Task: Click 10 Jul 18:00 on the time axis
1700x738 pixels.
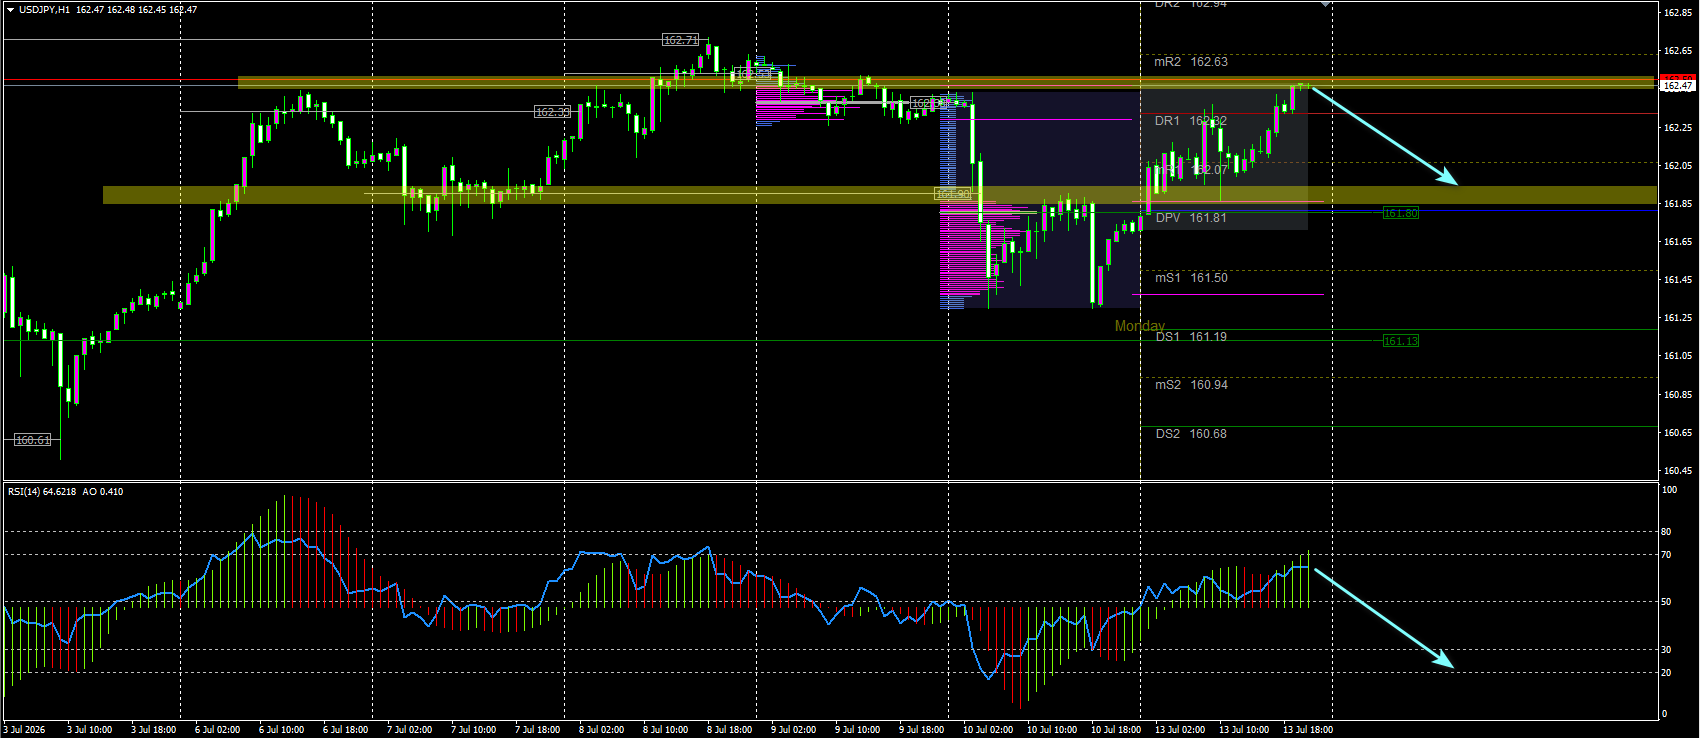Action: (x=1116, y=730)
